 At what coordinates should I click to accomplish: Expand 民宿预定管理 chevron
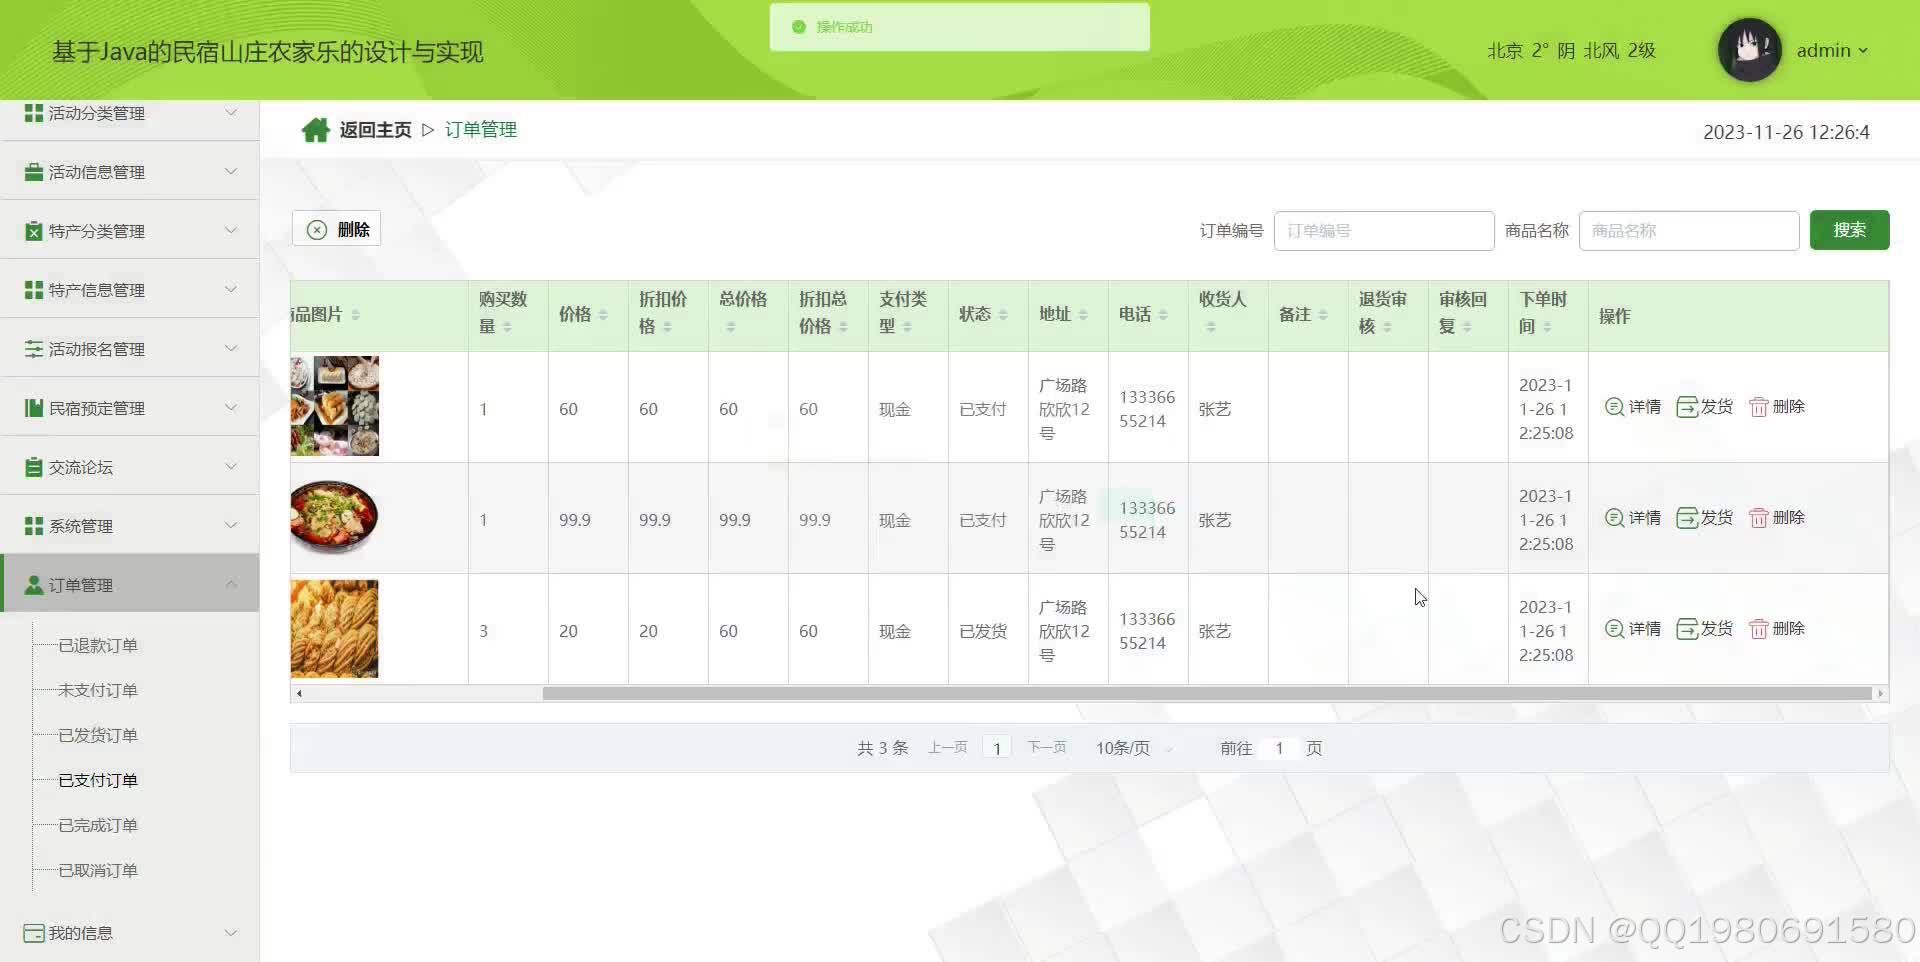[231, 407]
